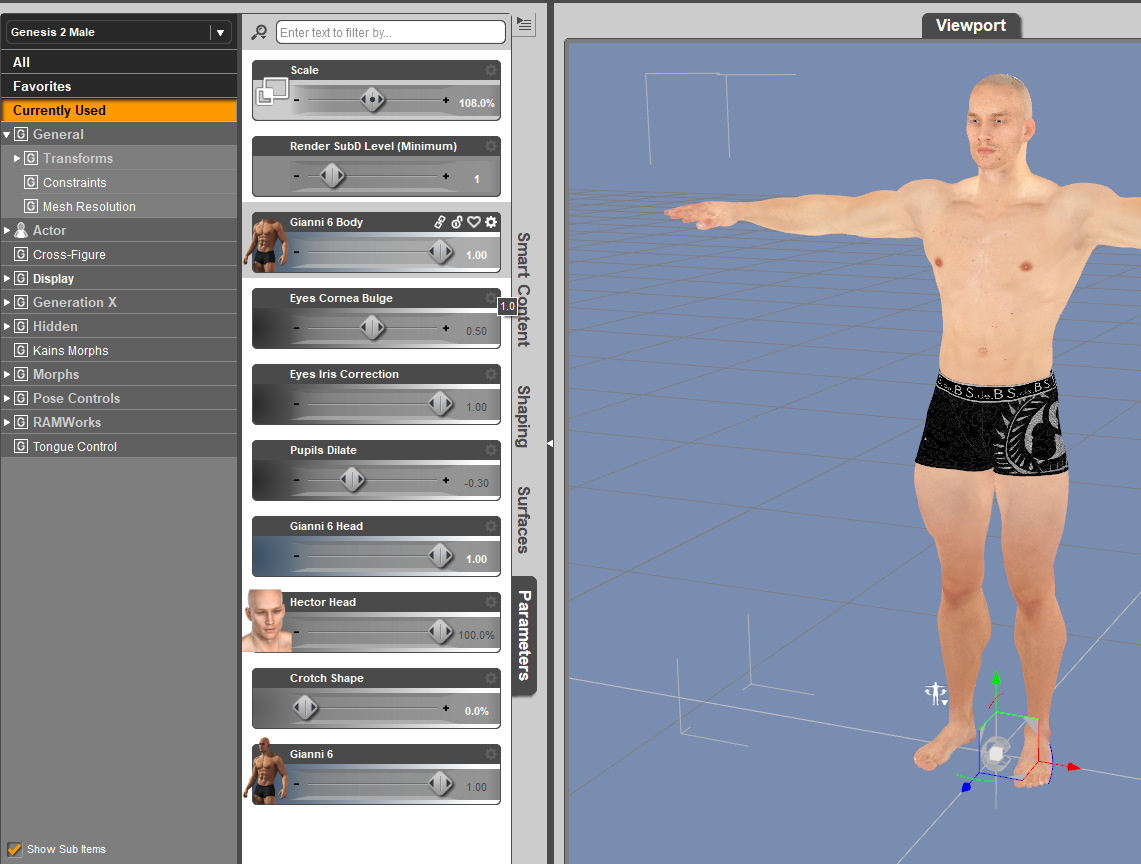Click the filter text input field
Viewport: 1141px width, 864px height.
391,32
